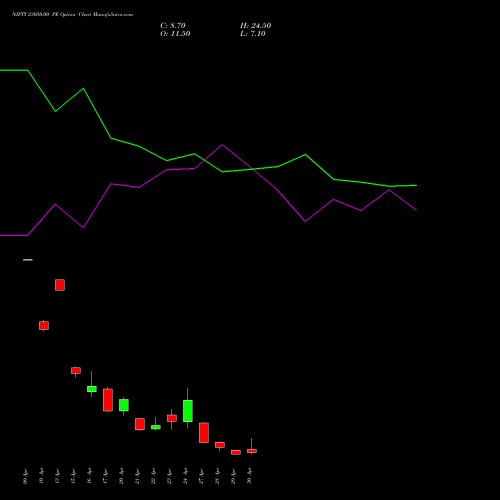Viewport: 500px width, 500px height.
Task: Click the tall red candle for 27 Apr
Action: click(x=204, y=433)
